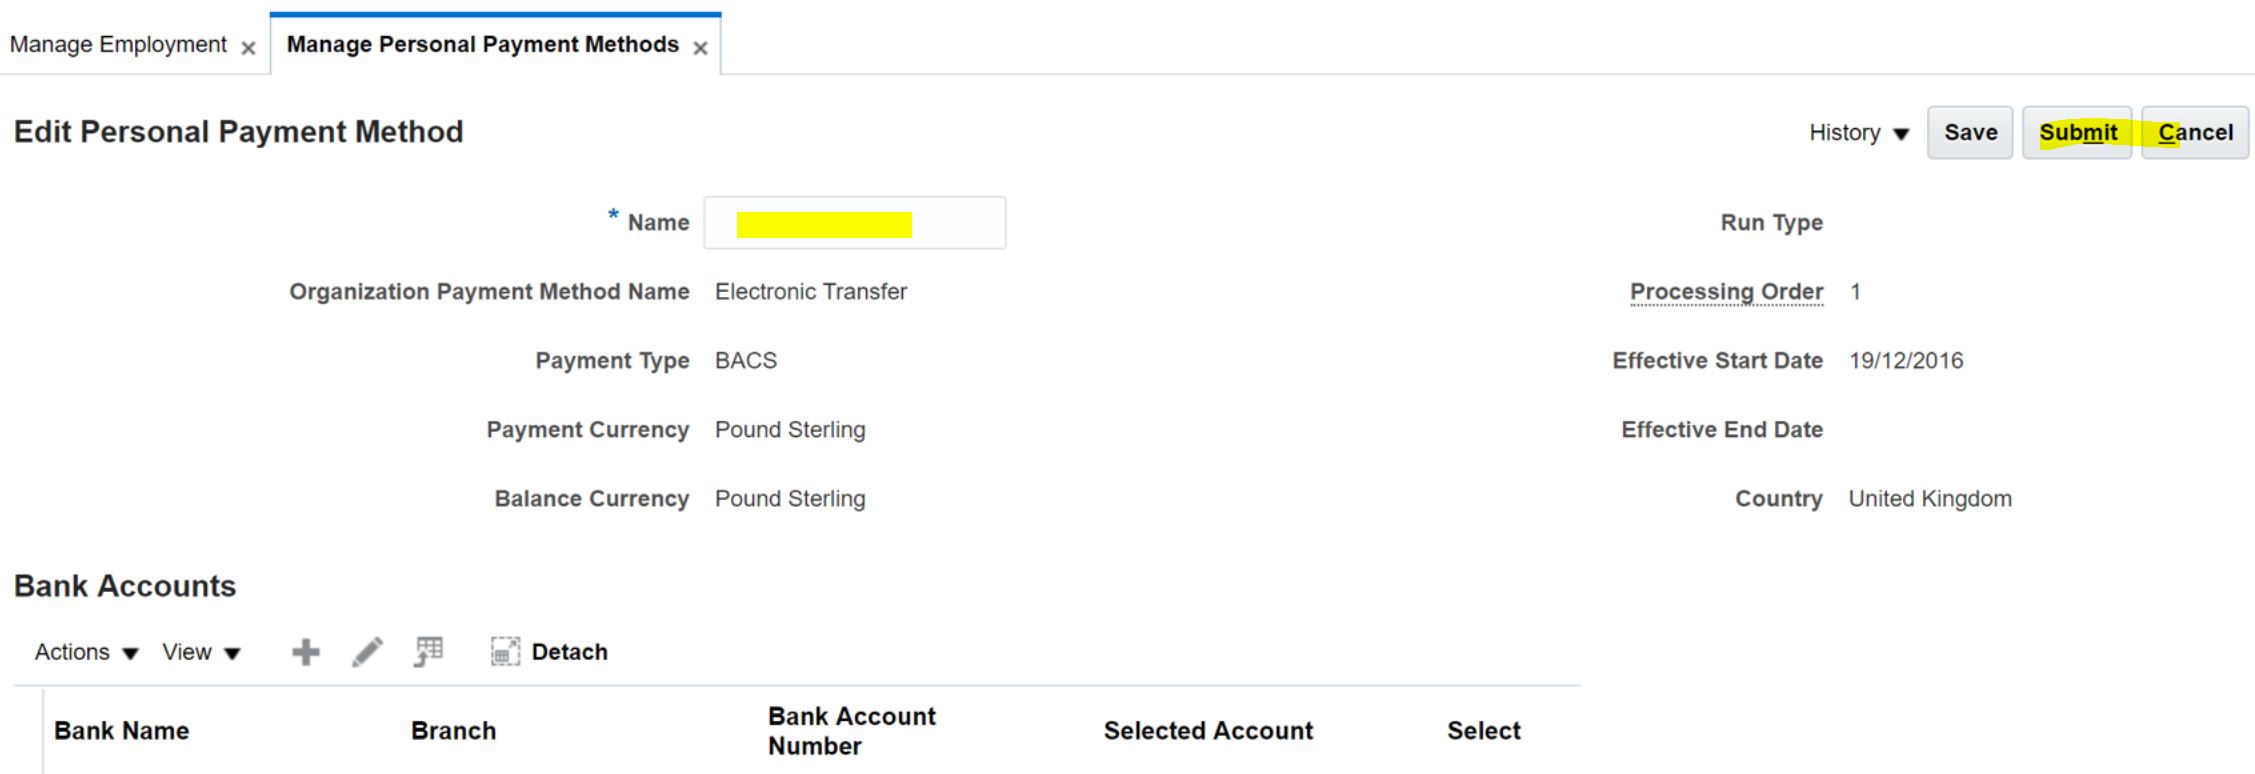Click the Selected Account column header
This screenshot has width=2255, height=774.
pyautogui.click(x=1209, y=730)
